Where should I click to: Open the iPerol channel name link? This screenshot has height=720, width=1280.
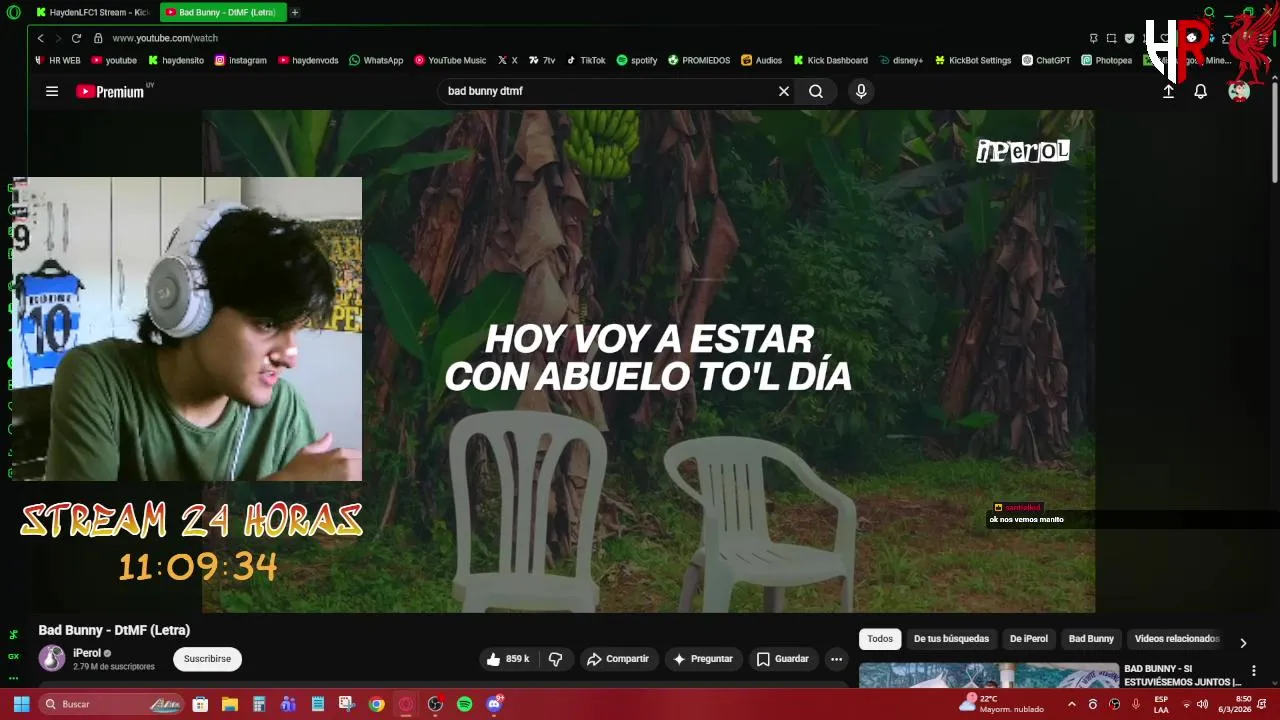click(87, 653)
